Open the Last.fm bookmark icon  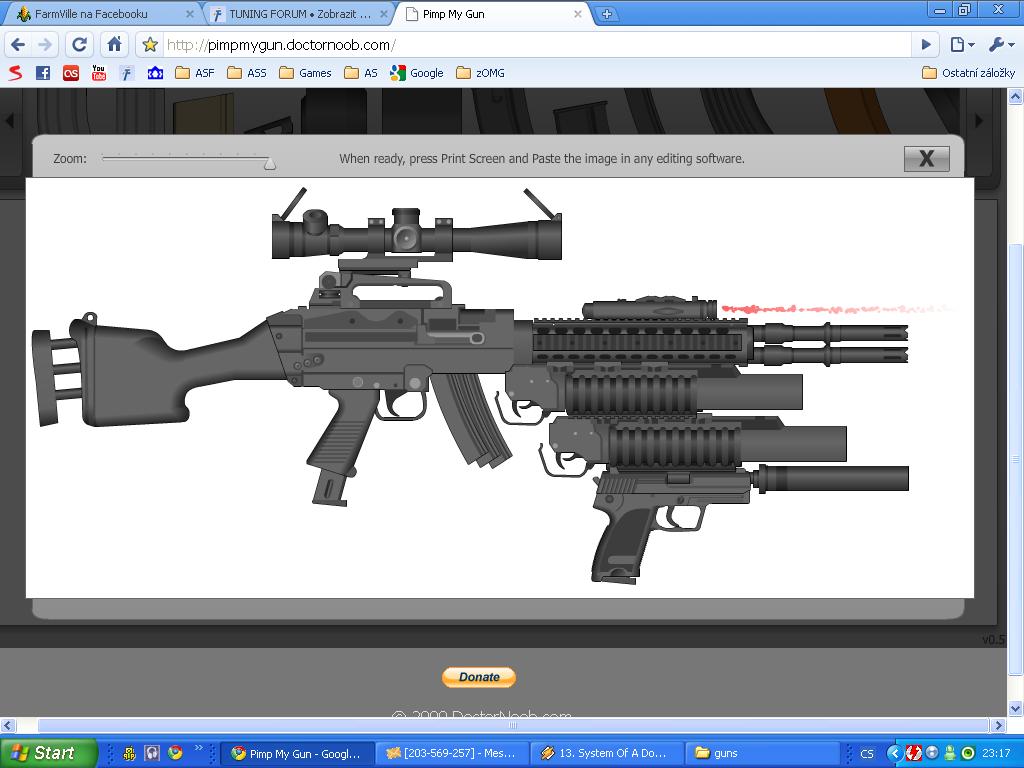click(x=70, y=72)
